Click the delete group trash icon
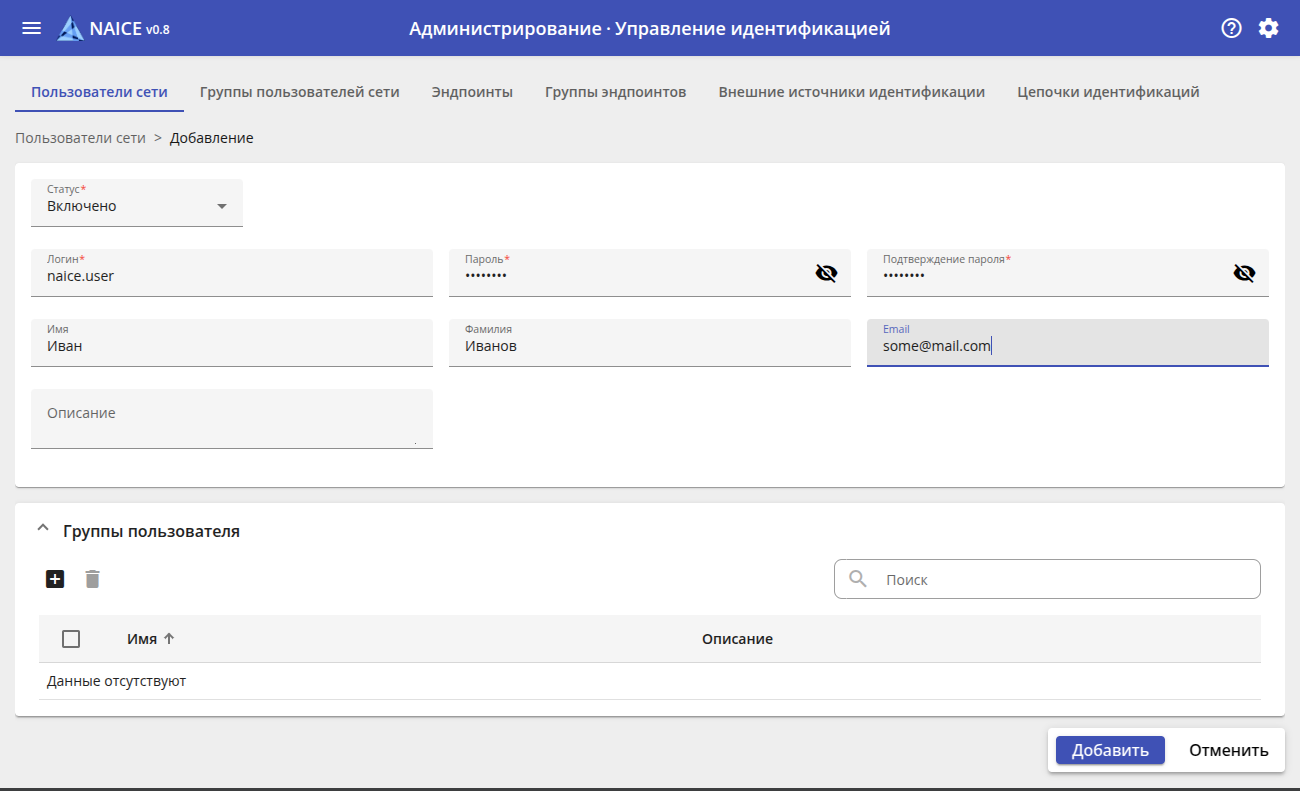 pos(93,579)
